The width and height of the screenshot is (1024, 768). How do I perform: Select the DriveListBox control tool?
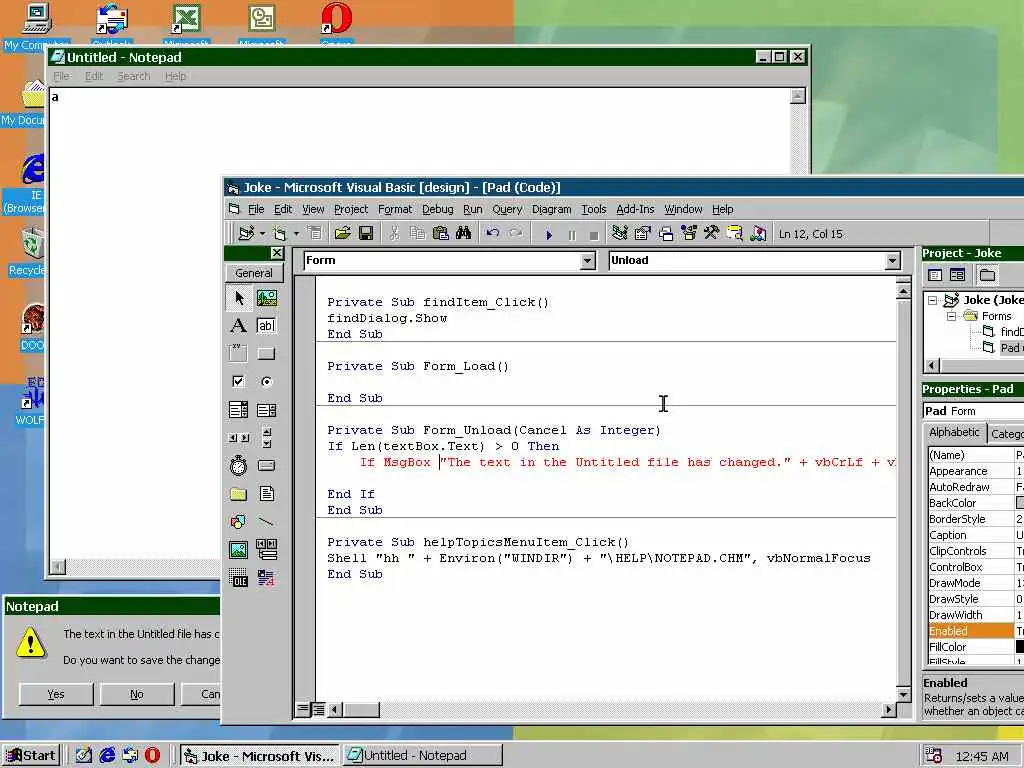click(266, 466)
